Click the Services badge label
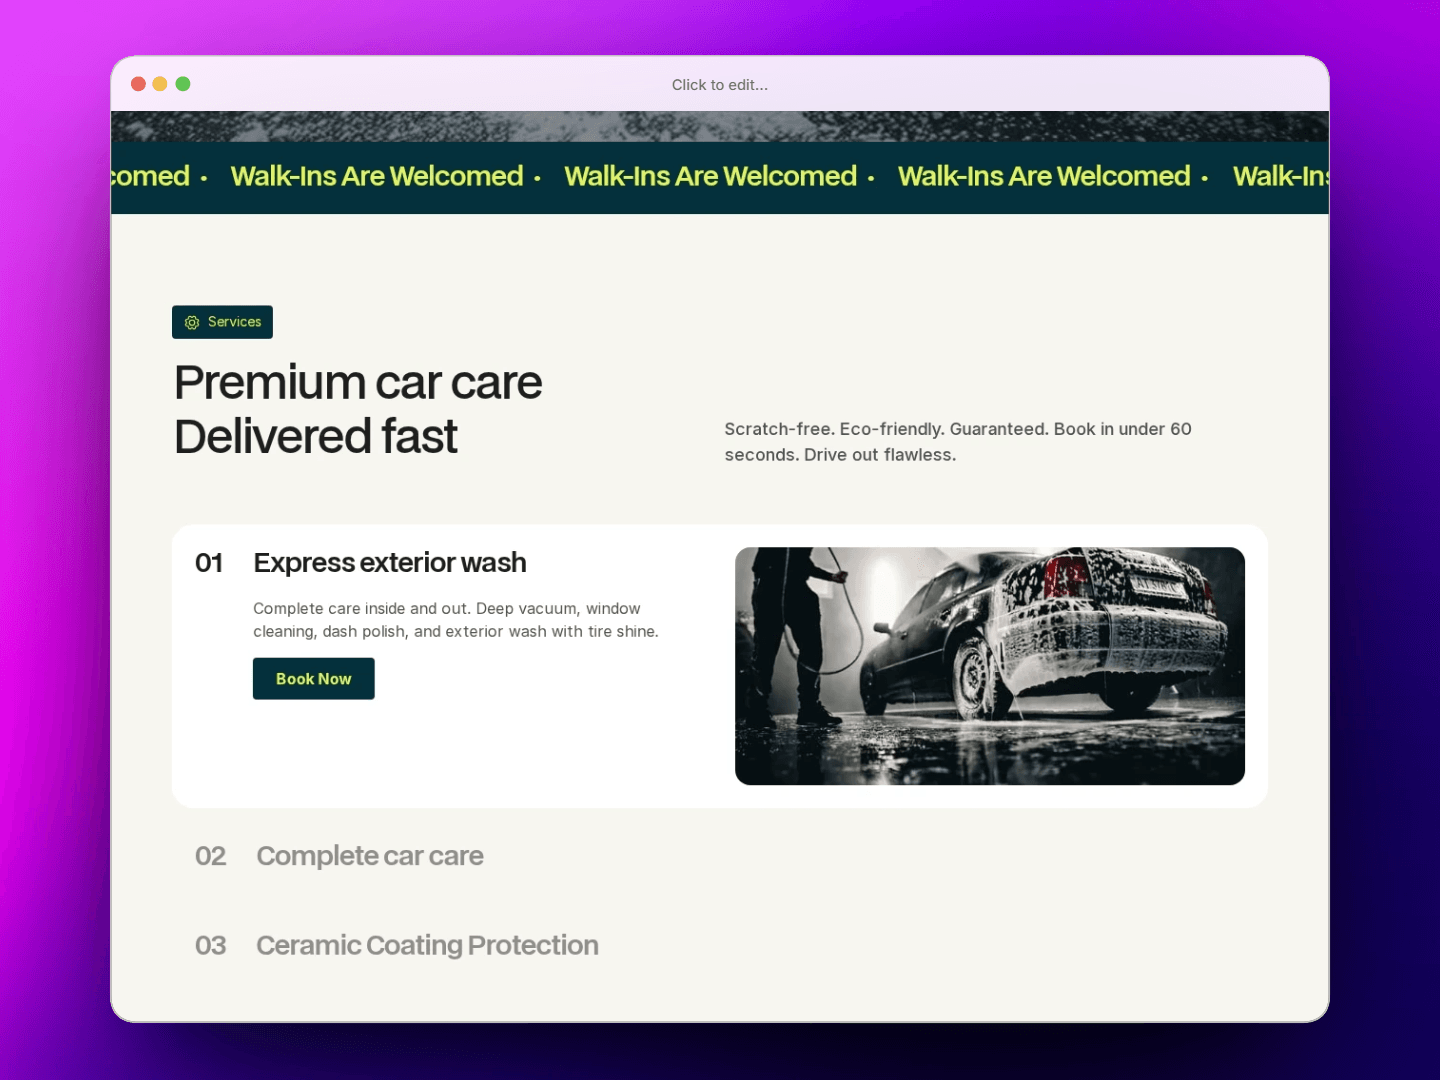1440x1080 pixels. (x=234, y=322)
